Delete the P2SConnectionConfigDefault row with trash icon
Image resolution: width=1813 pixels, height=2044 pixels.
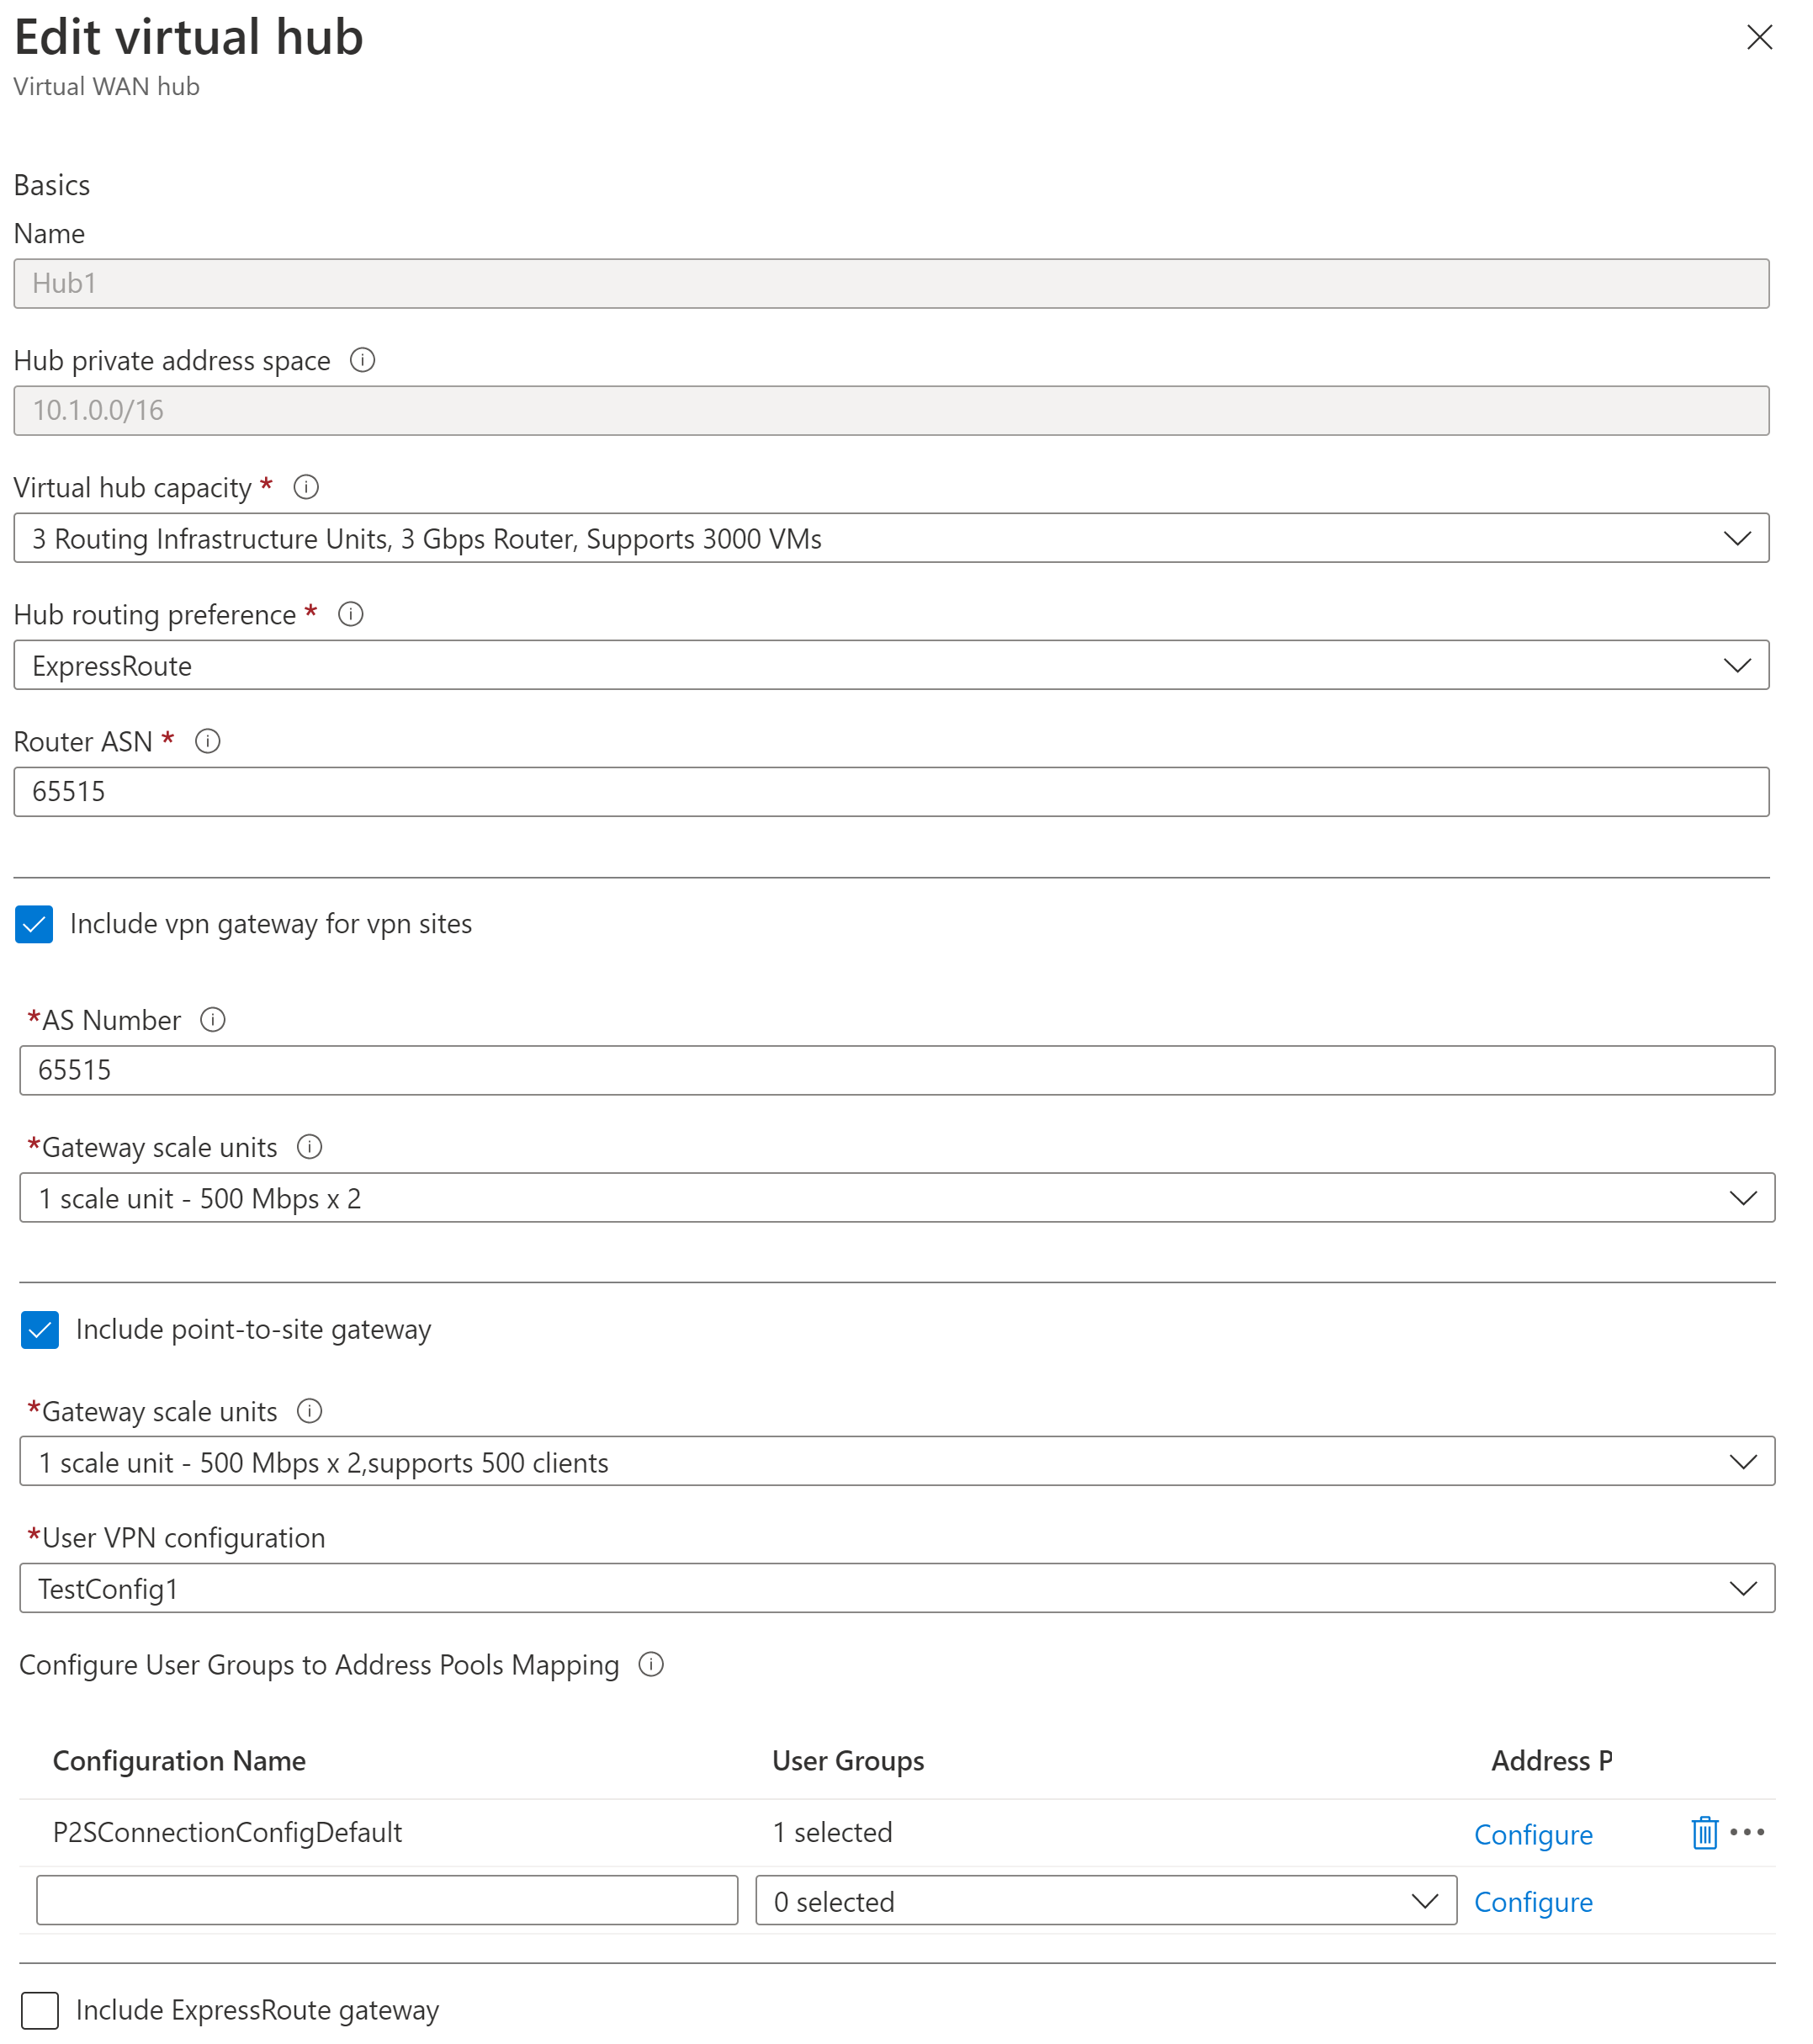(x=1704, y=1833)
